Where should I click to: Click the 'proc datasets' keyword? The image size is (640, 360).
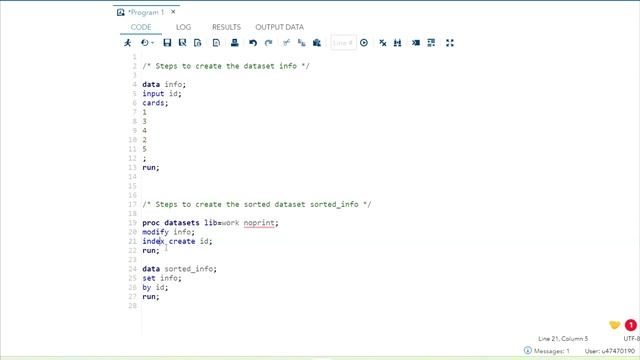171,223
